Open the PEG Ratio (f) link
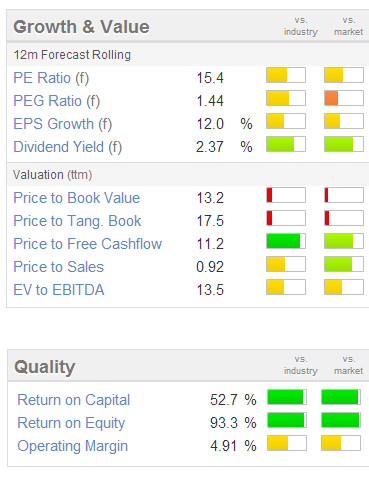Viewport: 369px width, 479px height. [57, 101]
